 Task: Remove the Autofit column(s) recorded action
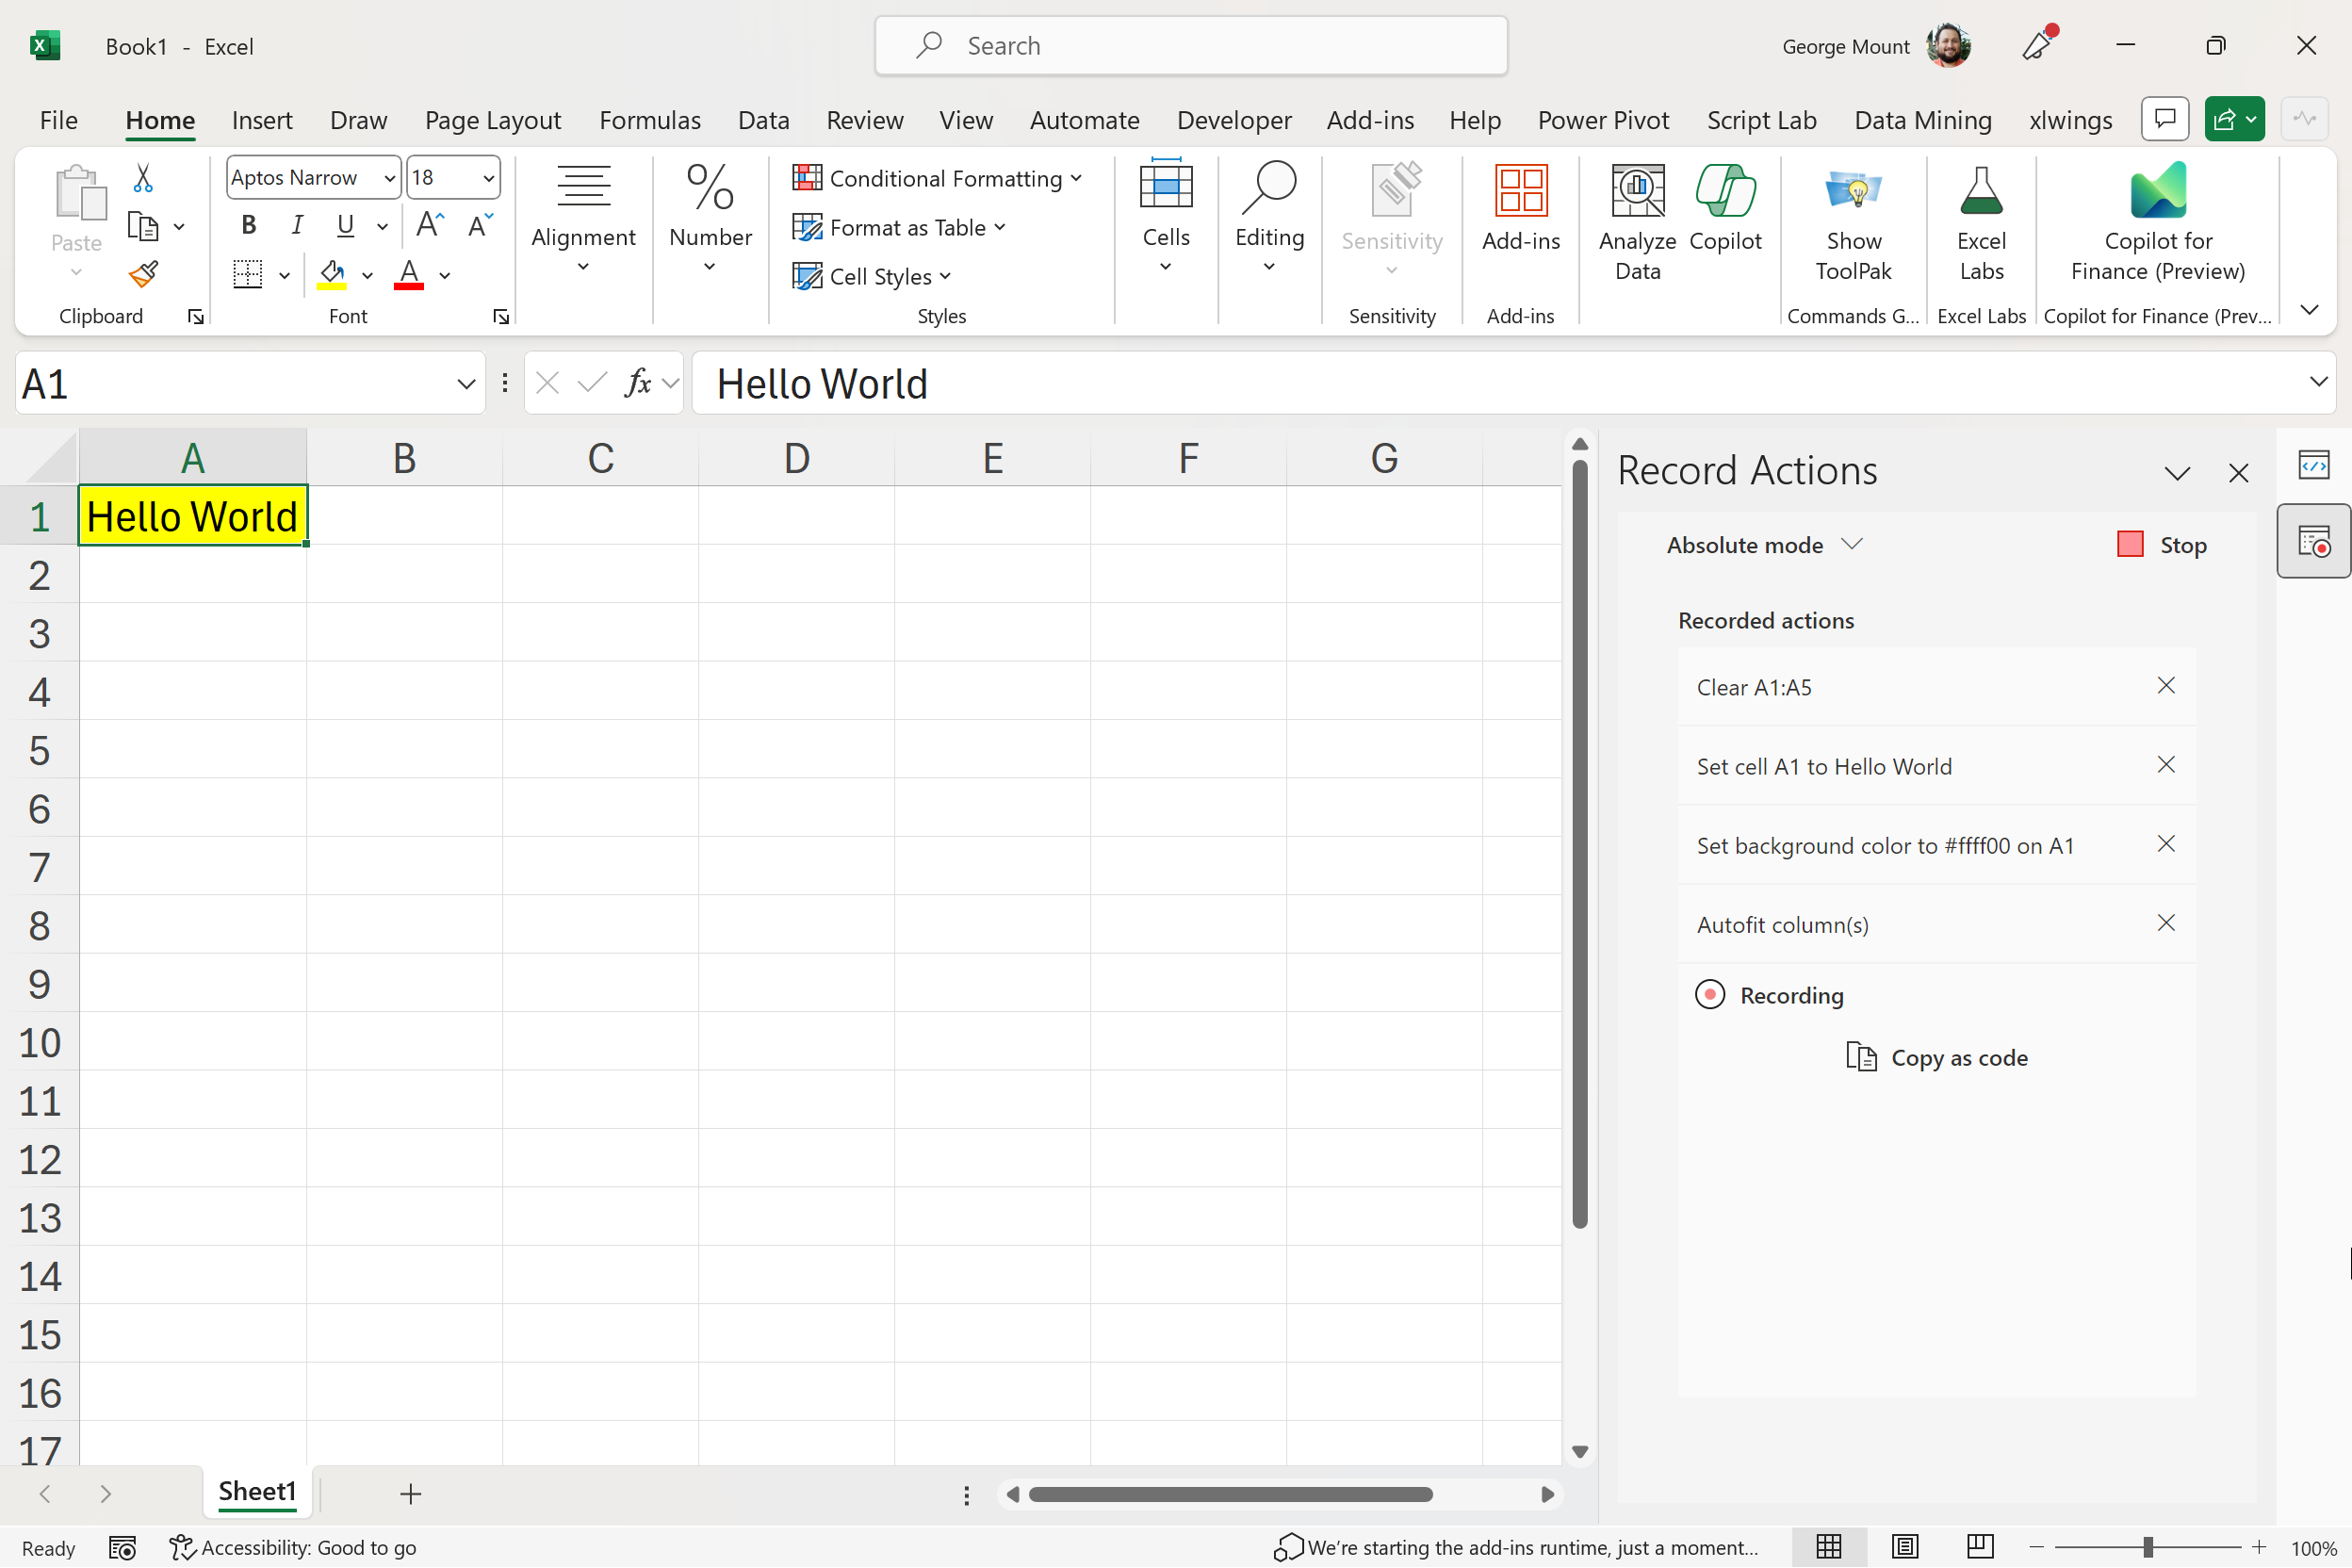(x=2165, y=923)
